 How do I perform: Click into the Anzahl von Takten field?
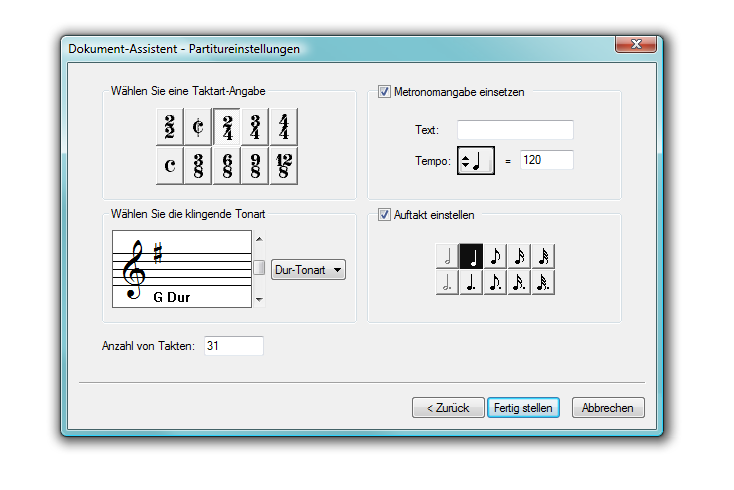pos(232,346)
